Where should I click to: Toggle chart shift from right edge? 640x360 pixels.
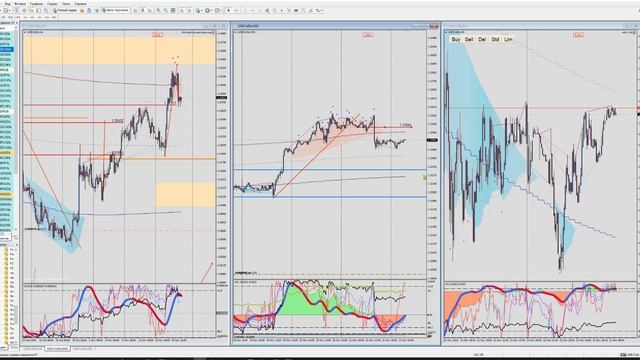[x=189, y=10]
